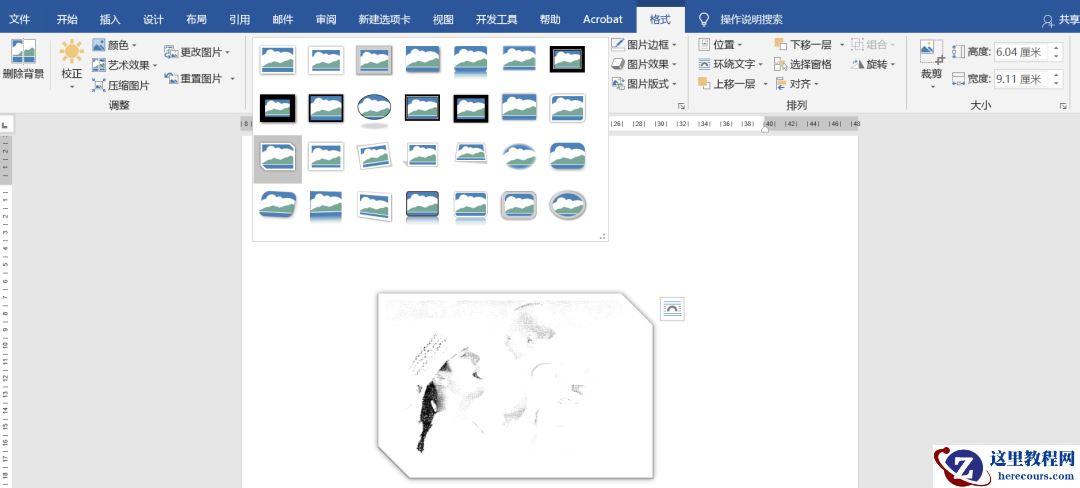Apply the Soft Edge Oval picture style

pos(519,156)
